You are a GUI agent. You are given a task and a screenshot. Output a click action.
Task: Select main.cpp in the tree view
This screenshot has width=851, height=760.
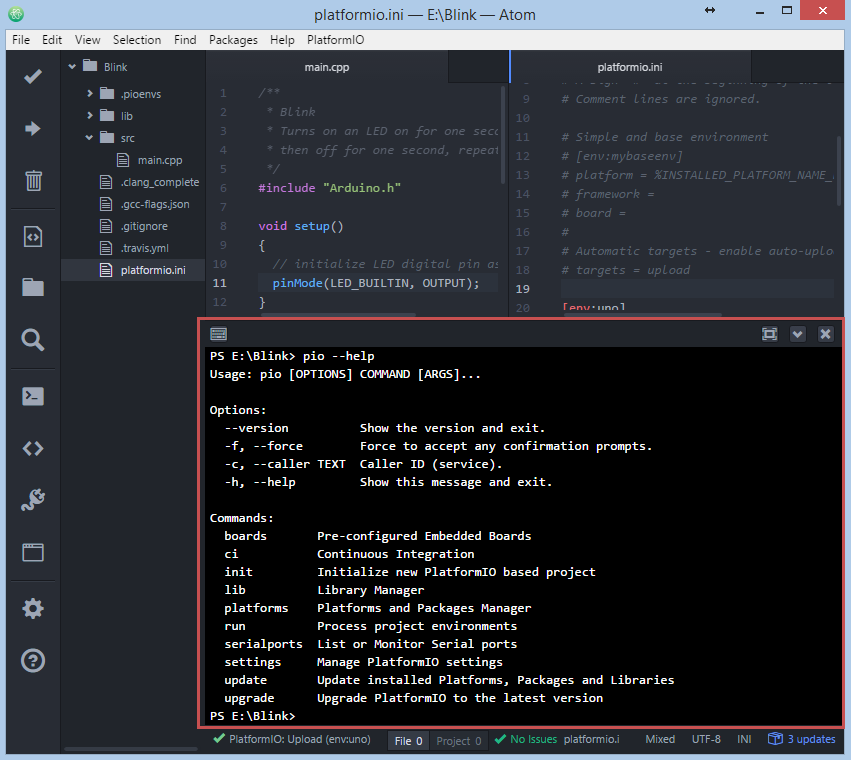point(160,160)
